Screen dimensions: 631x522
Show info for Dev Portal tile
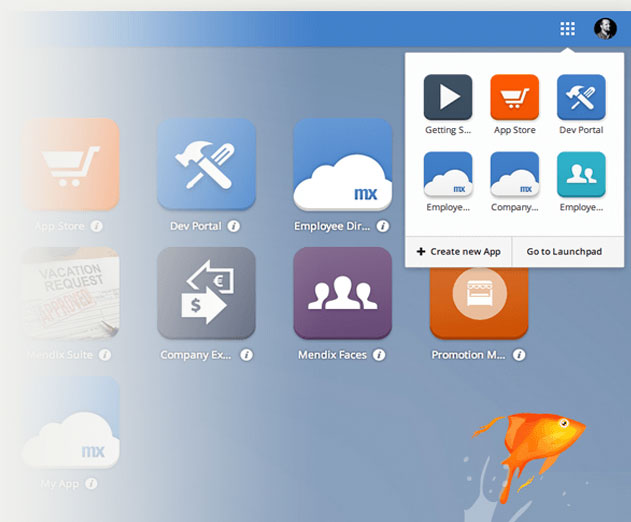233,226
